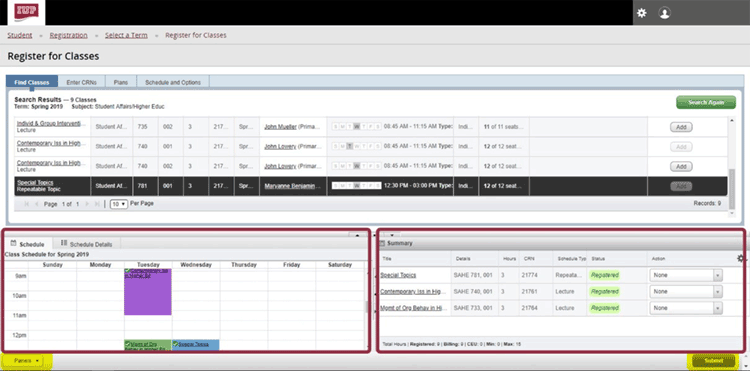Click the Schedule calendar tab icon
Viewport: 750px width, 371px height.
(x=13, y=243)
